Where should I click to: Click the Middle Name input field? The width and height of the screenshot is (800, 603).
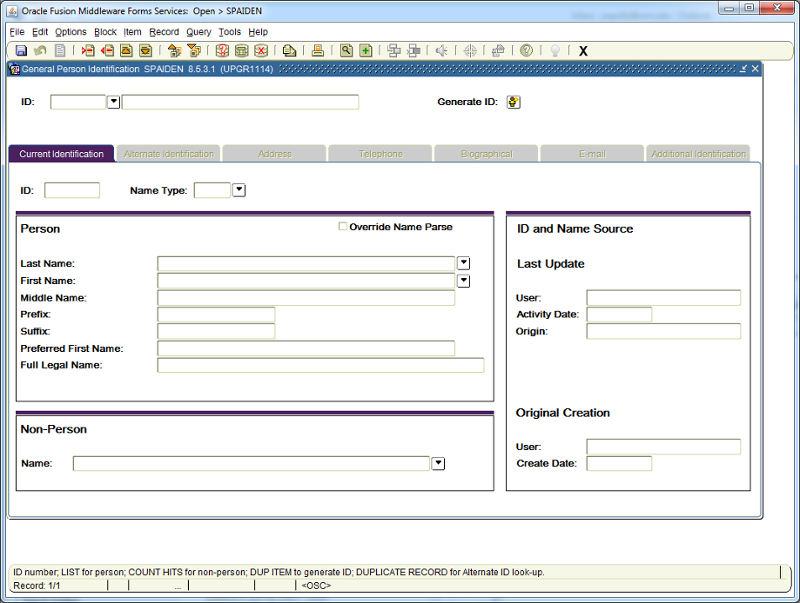pos(306,297)
